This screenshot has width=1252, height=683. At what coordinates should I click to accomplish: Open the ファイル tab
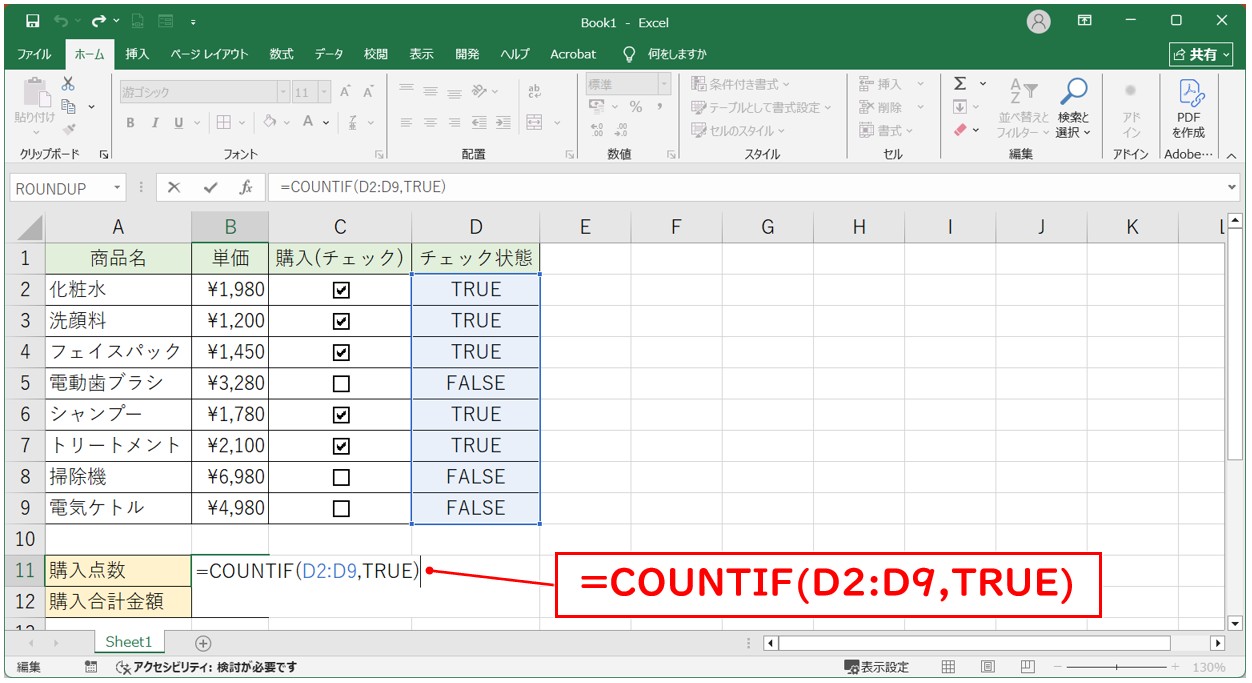tap(34, 54)
